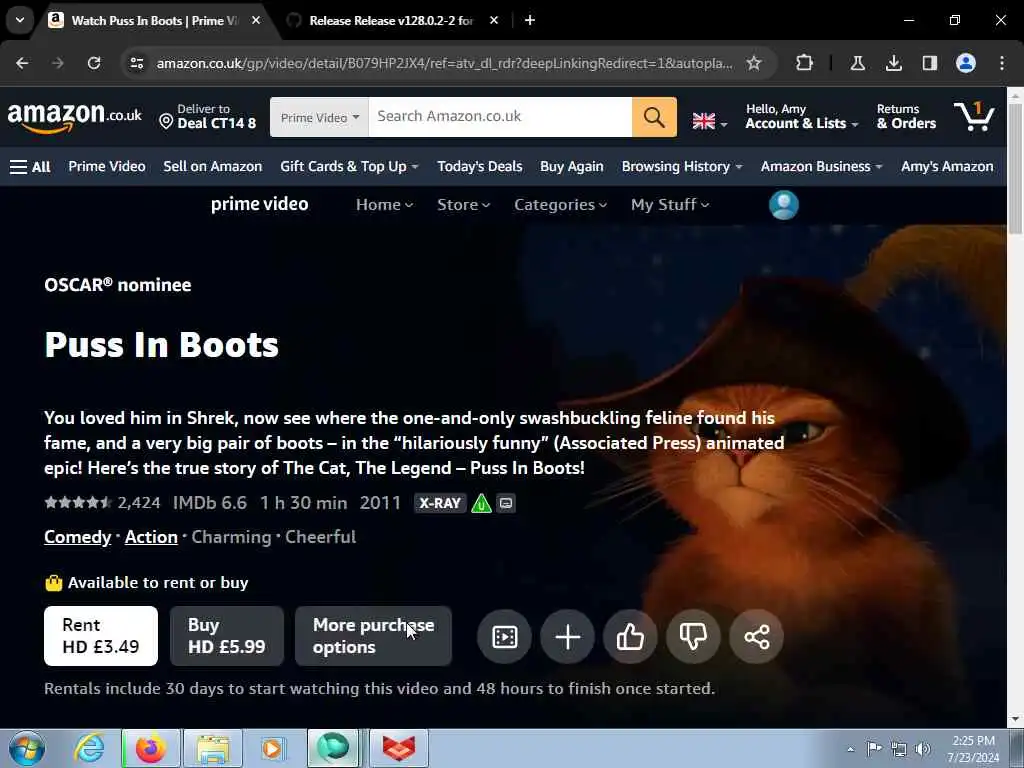The height and width of the screenshot is (768, 1024).
Task: Click the orange search magnifier button
Action: (654, 117)
